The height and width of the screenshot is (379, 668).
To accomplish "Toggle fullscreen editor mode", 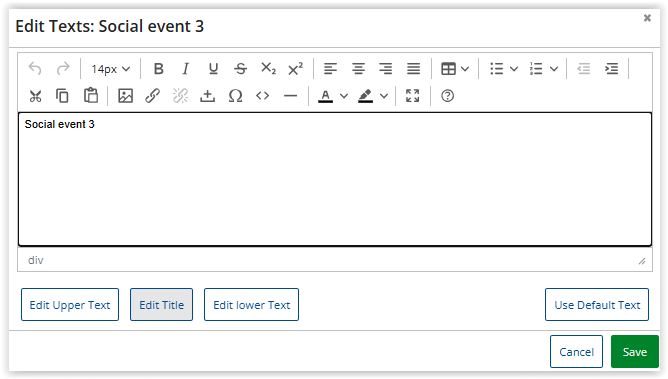I will [x=412, y=96].
